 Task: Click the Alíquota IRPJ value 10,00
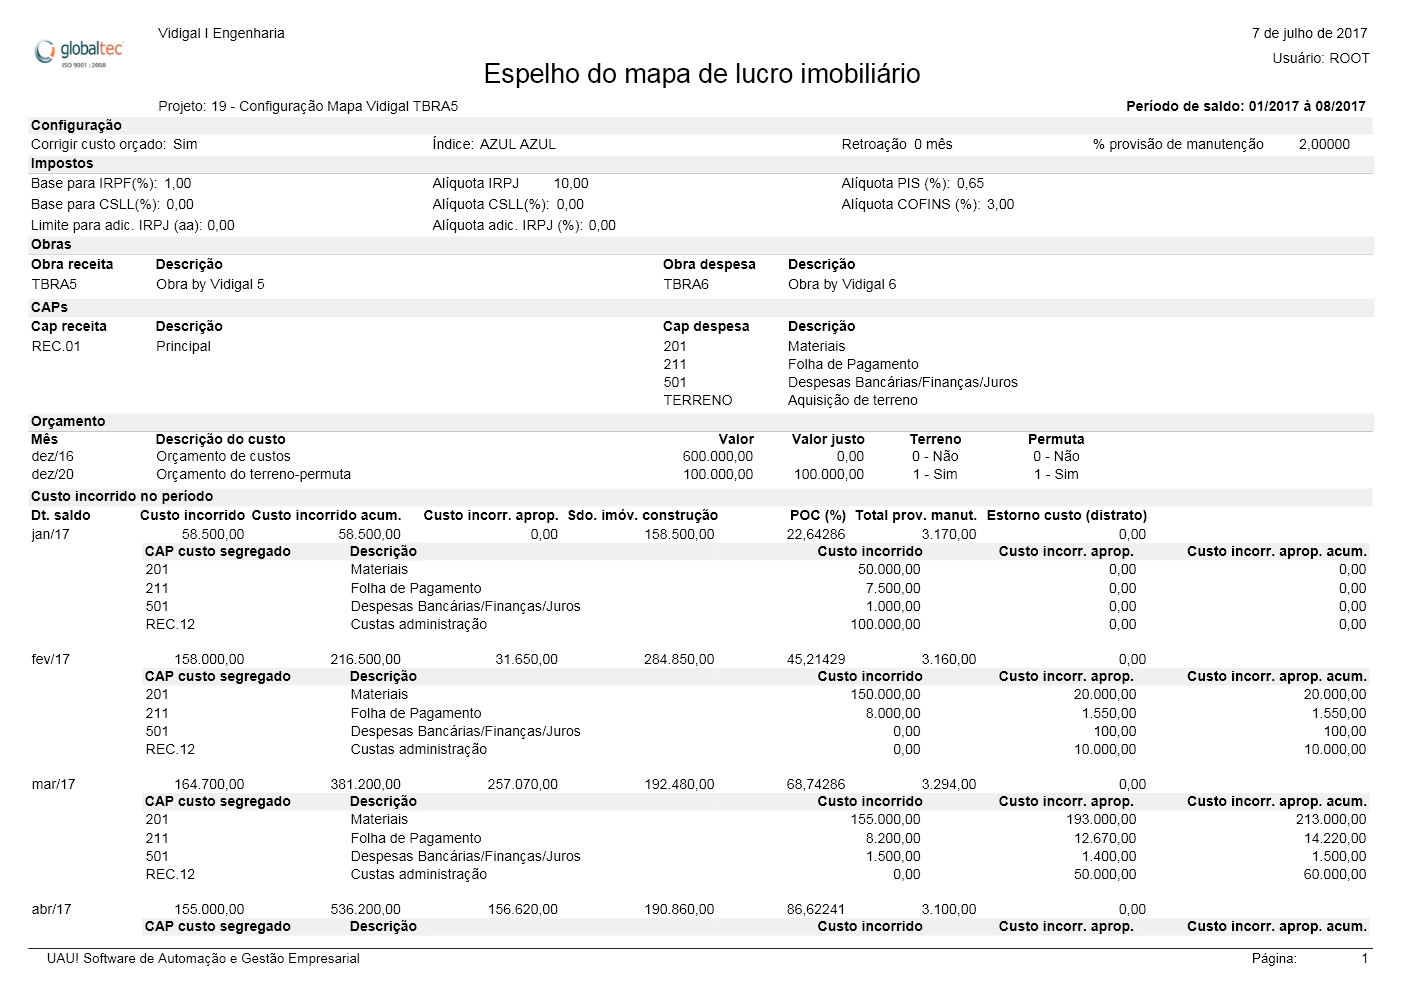pyautogui.click(x=571, y=183)
